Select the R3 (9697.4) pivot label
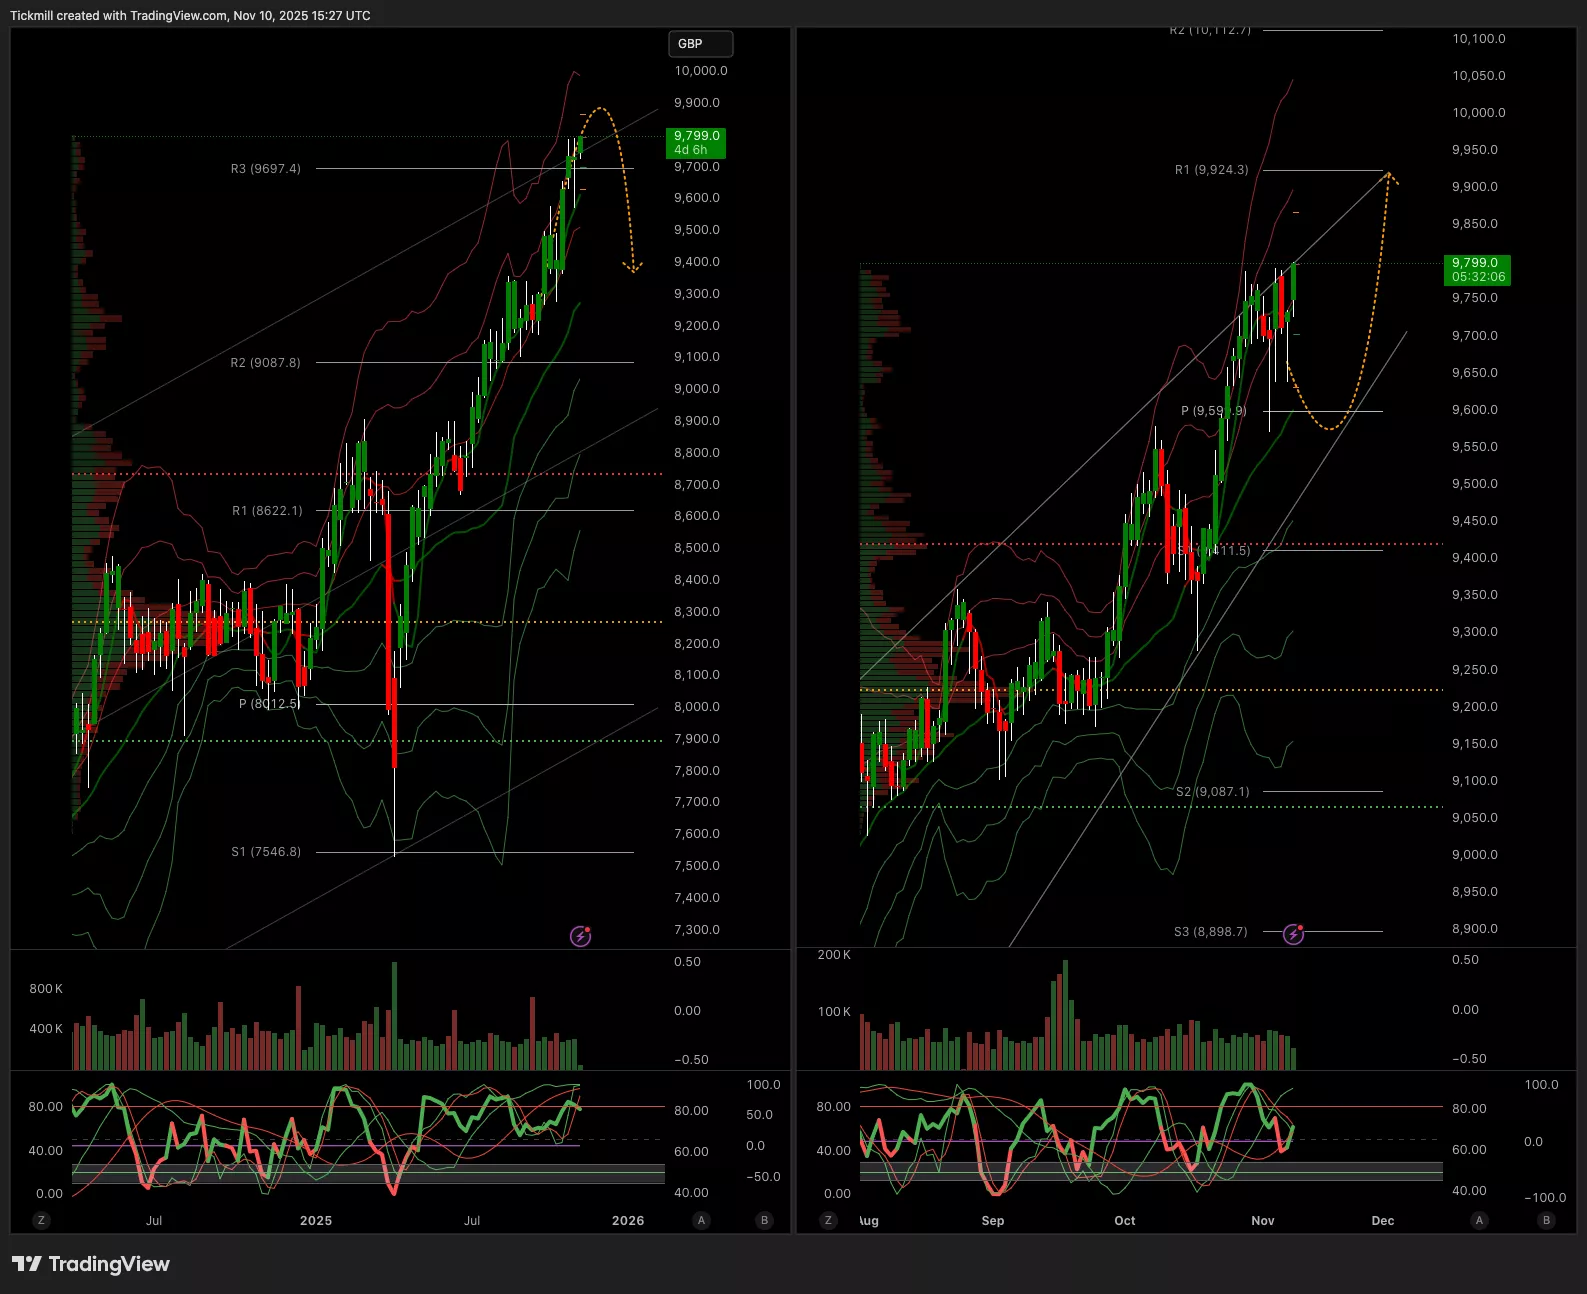This screenshot has height=1294, width=1587. 266,169
